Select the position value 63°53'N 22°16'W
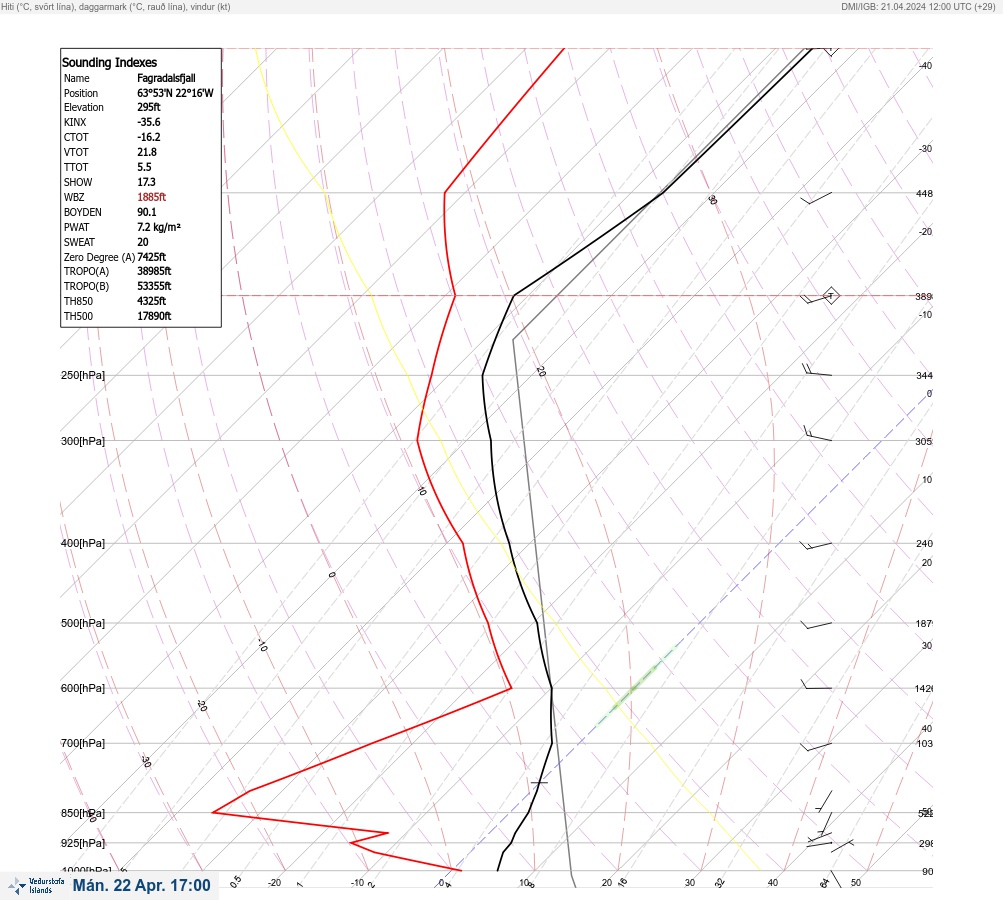1003x900 pixels. [175, 93]
